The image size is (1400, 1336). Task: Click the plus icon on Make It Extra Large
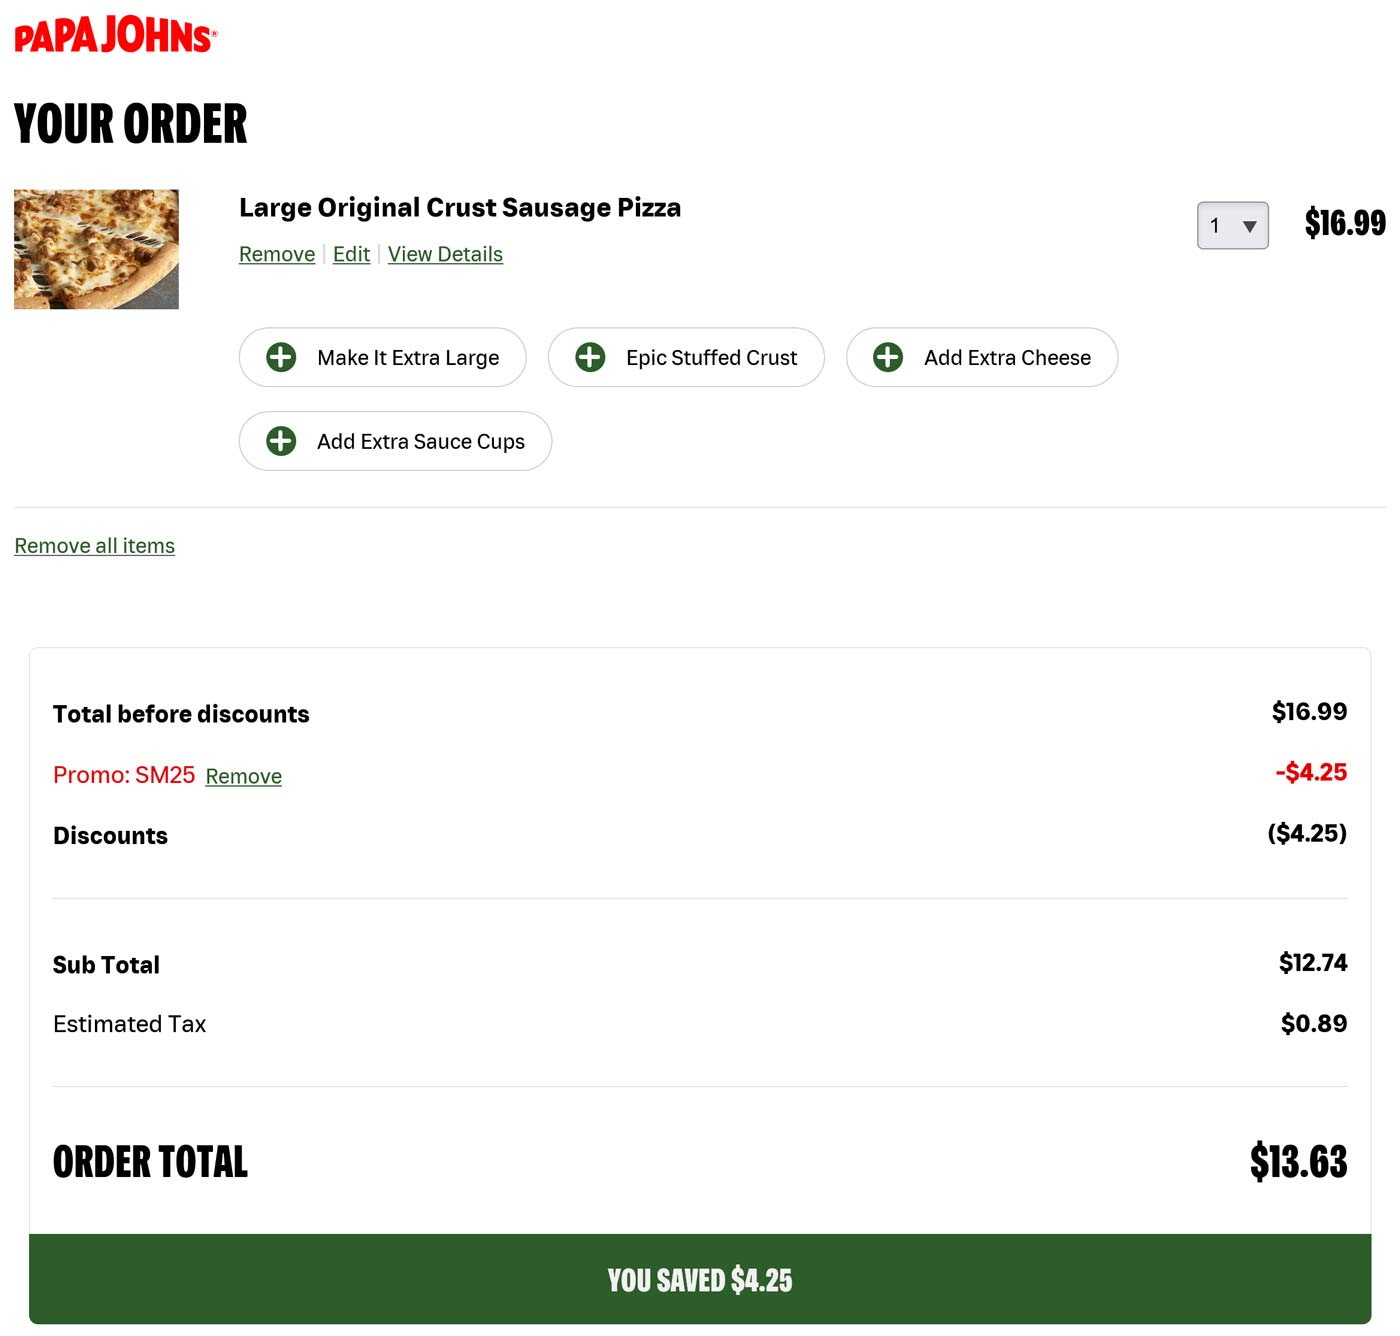281,357
